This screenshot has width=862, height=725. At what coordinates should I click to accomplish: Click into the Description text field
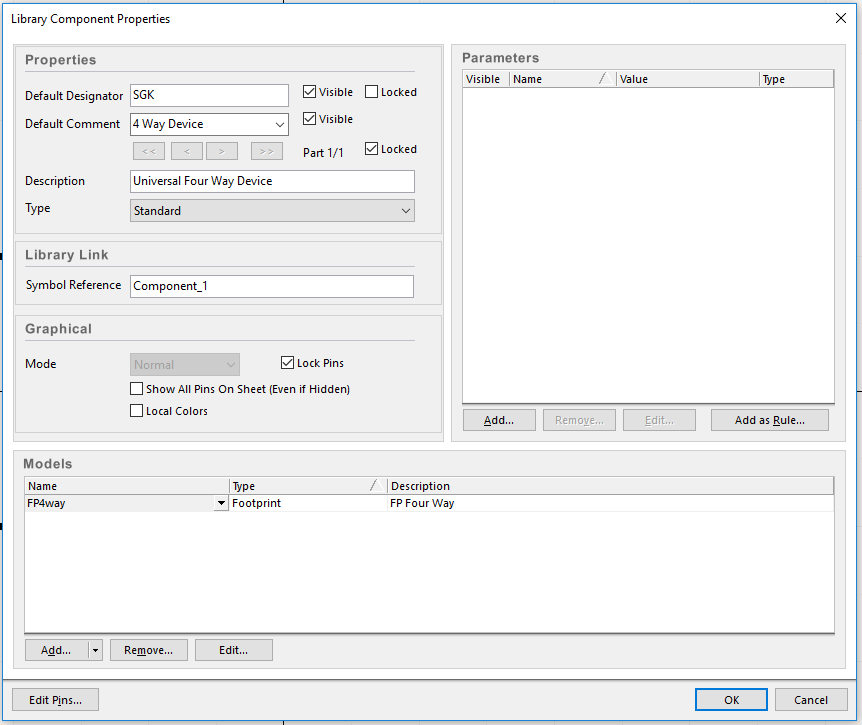(272, 181)
